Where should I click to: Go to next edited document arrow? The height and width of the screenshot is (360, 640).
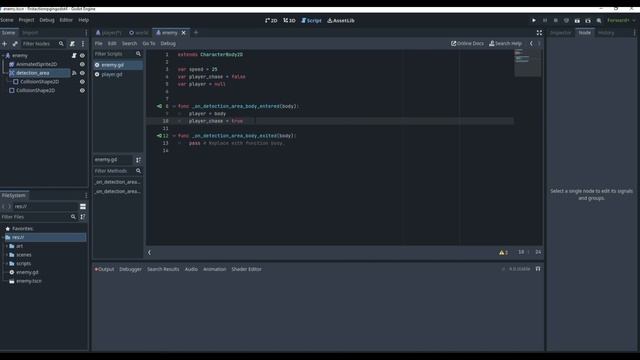(539, 44)
